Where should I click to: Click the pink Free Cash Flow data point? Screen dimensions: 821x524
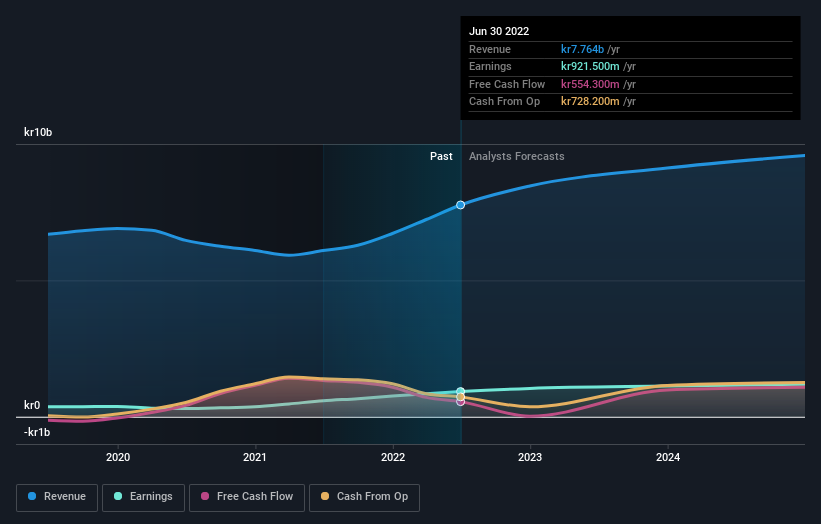460,402
